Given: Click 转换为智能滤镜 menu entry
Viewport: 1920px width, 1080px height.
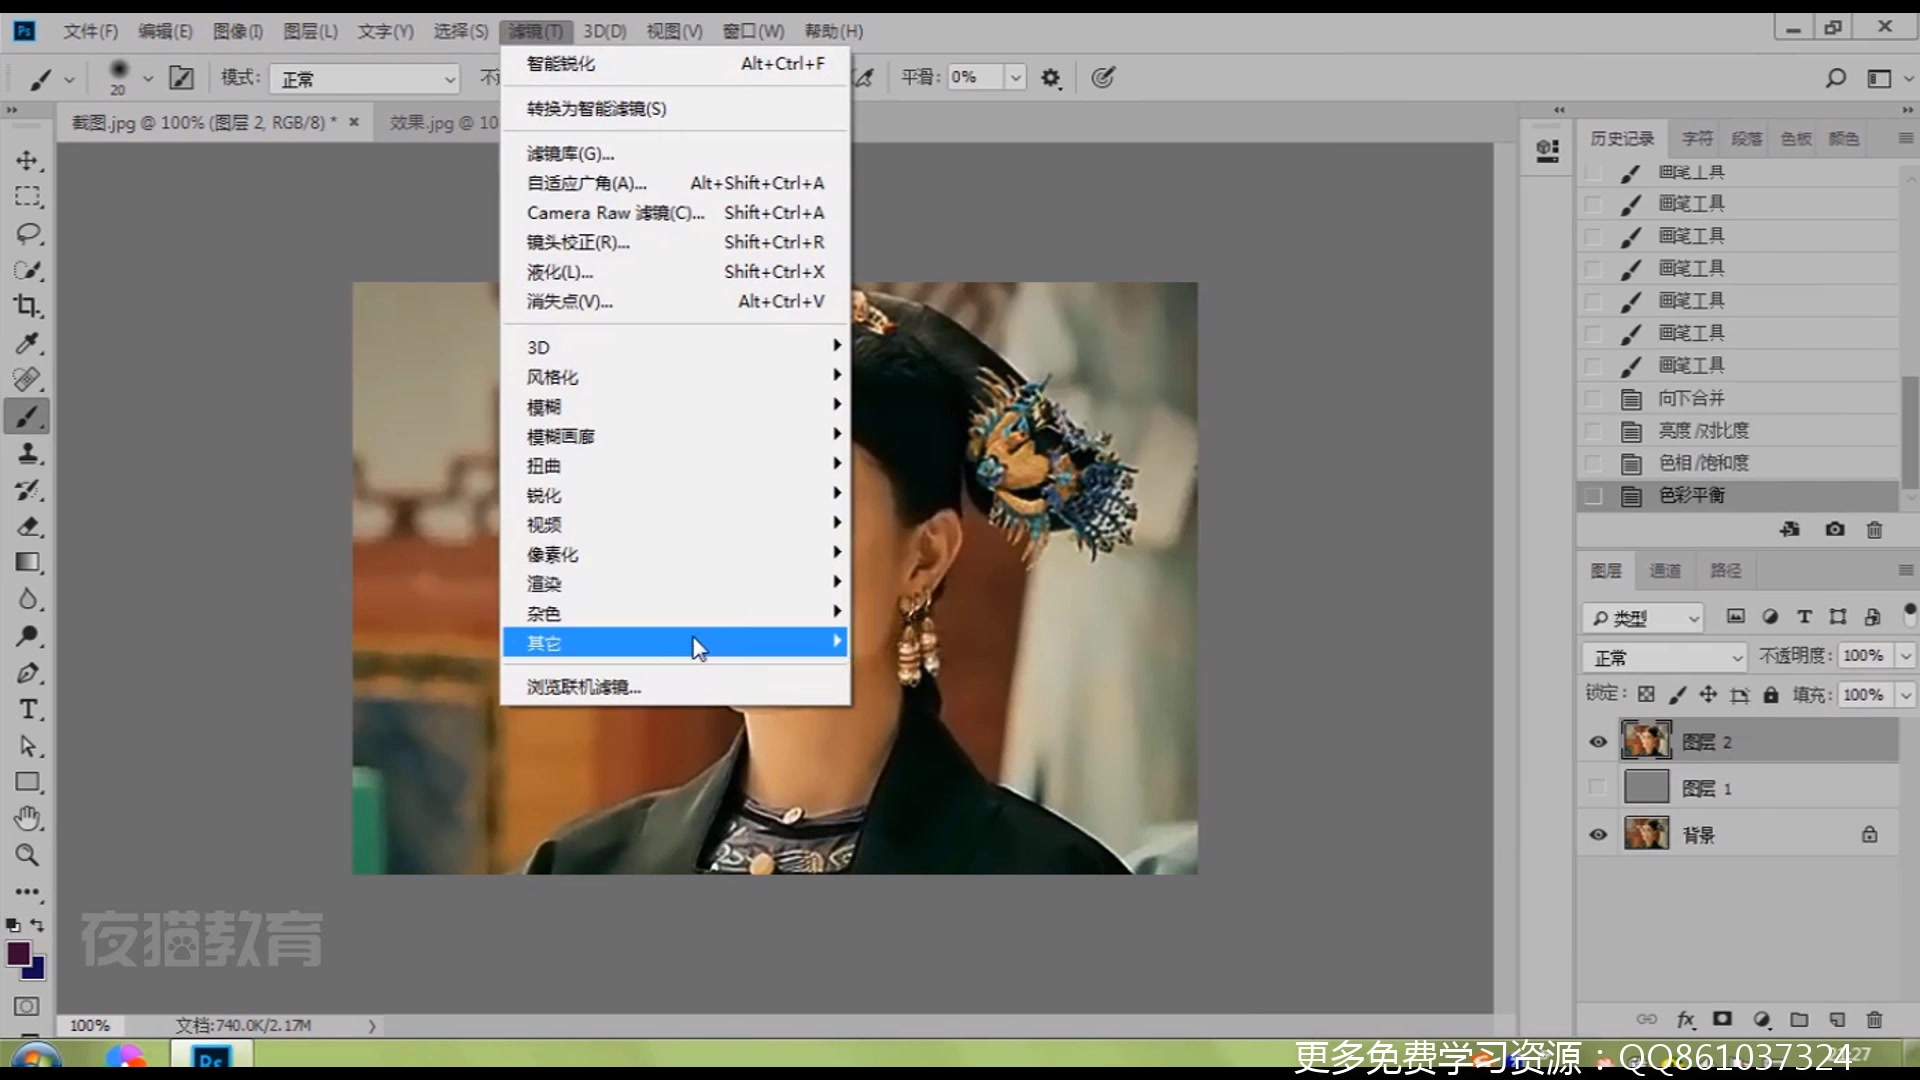Looking at the screenshot, I should 596,109.
